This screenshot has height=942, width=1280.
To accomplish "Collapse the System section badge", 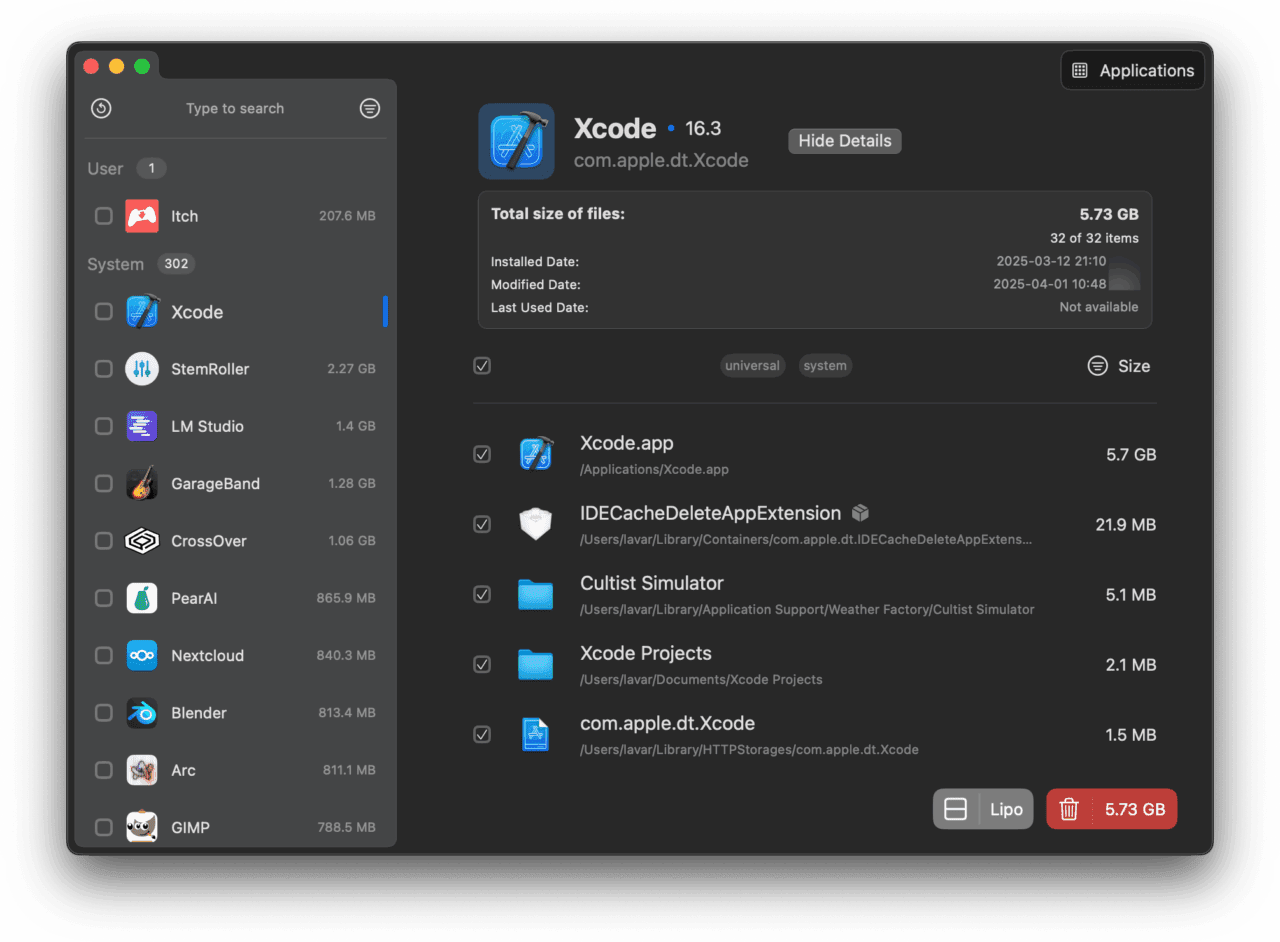I will [176, 264].
